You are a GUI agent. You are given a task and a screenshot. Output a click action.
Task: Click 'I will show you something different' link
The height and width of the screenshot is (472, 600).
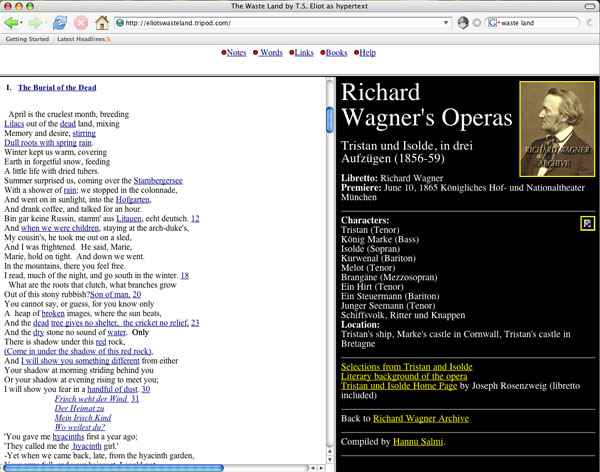pos(80,361)
